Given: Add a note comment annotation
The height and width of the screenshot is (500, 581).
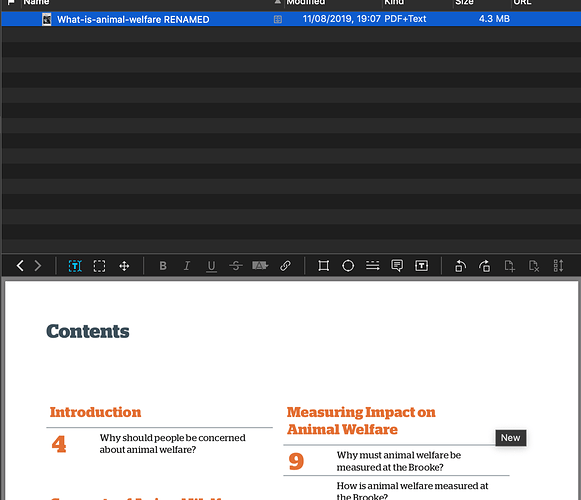Looking at the screenshot, I should click(x=397, y=266).
